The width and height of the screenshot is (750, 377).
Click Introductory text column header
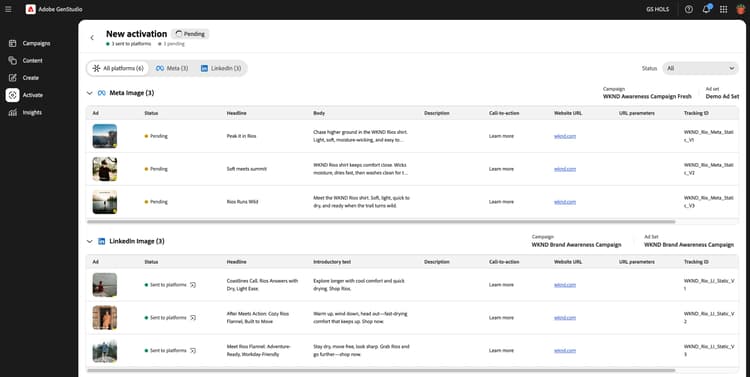[332, 262]
